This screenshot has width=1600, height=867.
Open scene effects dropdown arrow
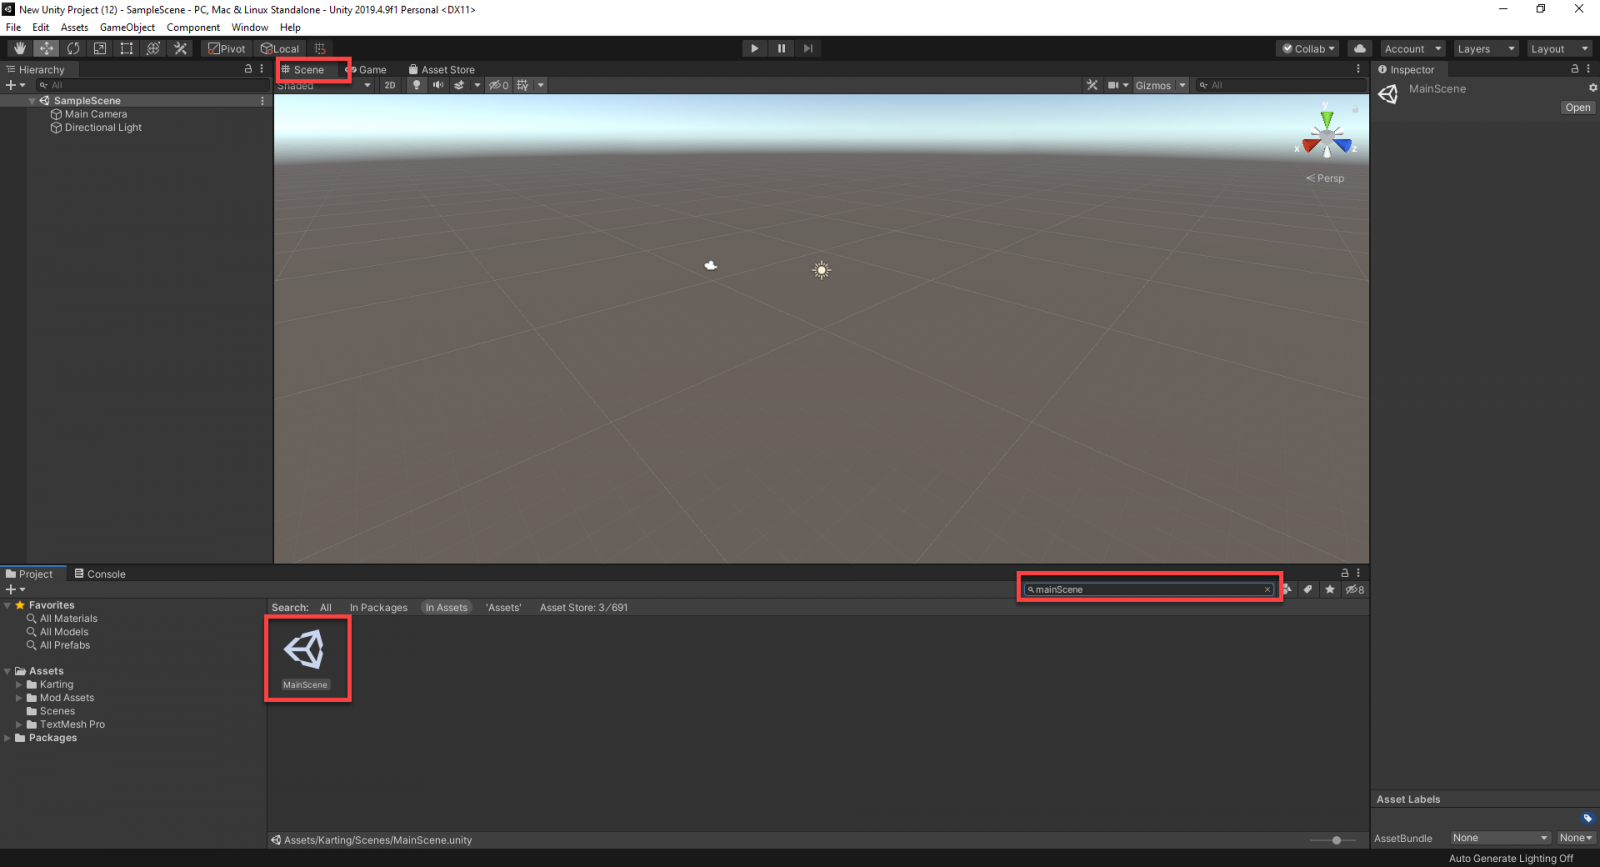[477, 85]
